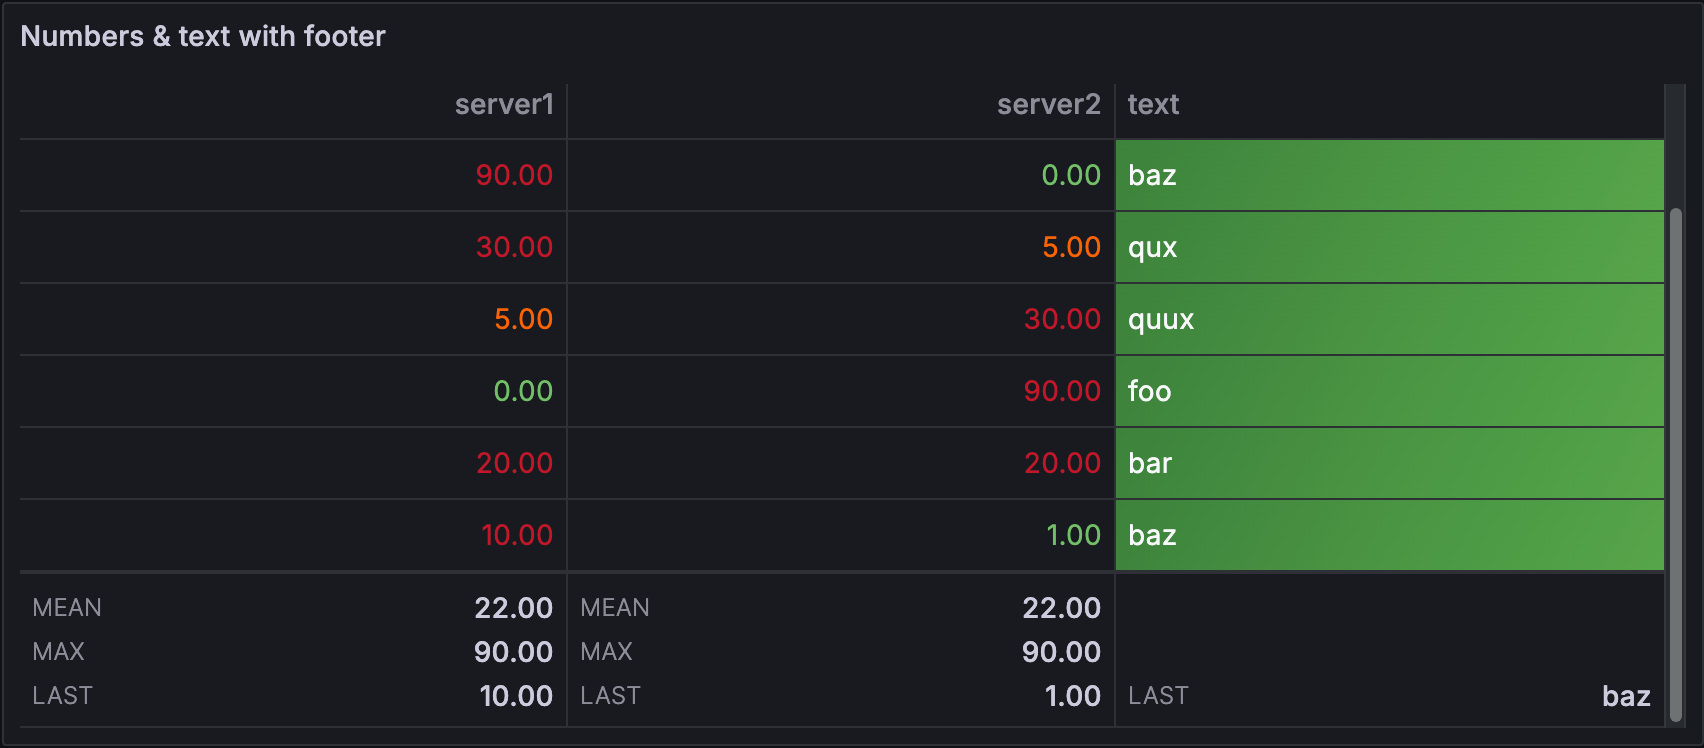Click the text column header
Viewport: 1704px width, 748px height.
point(1153,105)
